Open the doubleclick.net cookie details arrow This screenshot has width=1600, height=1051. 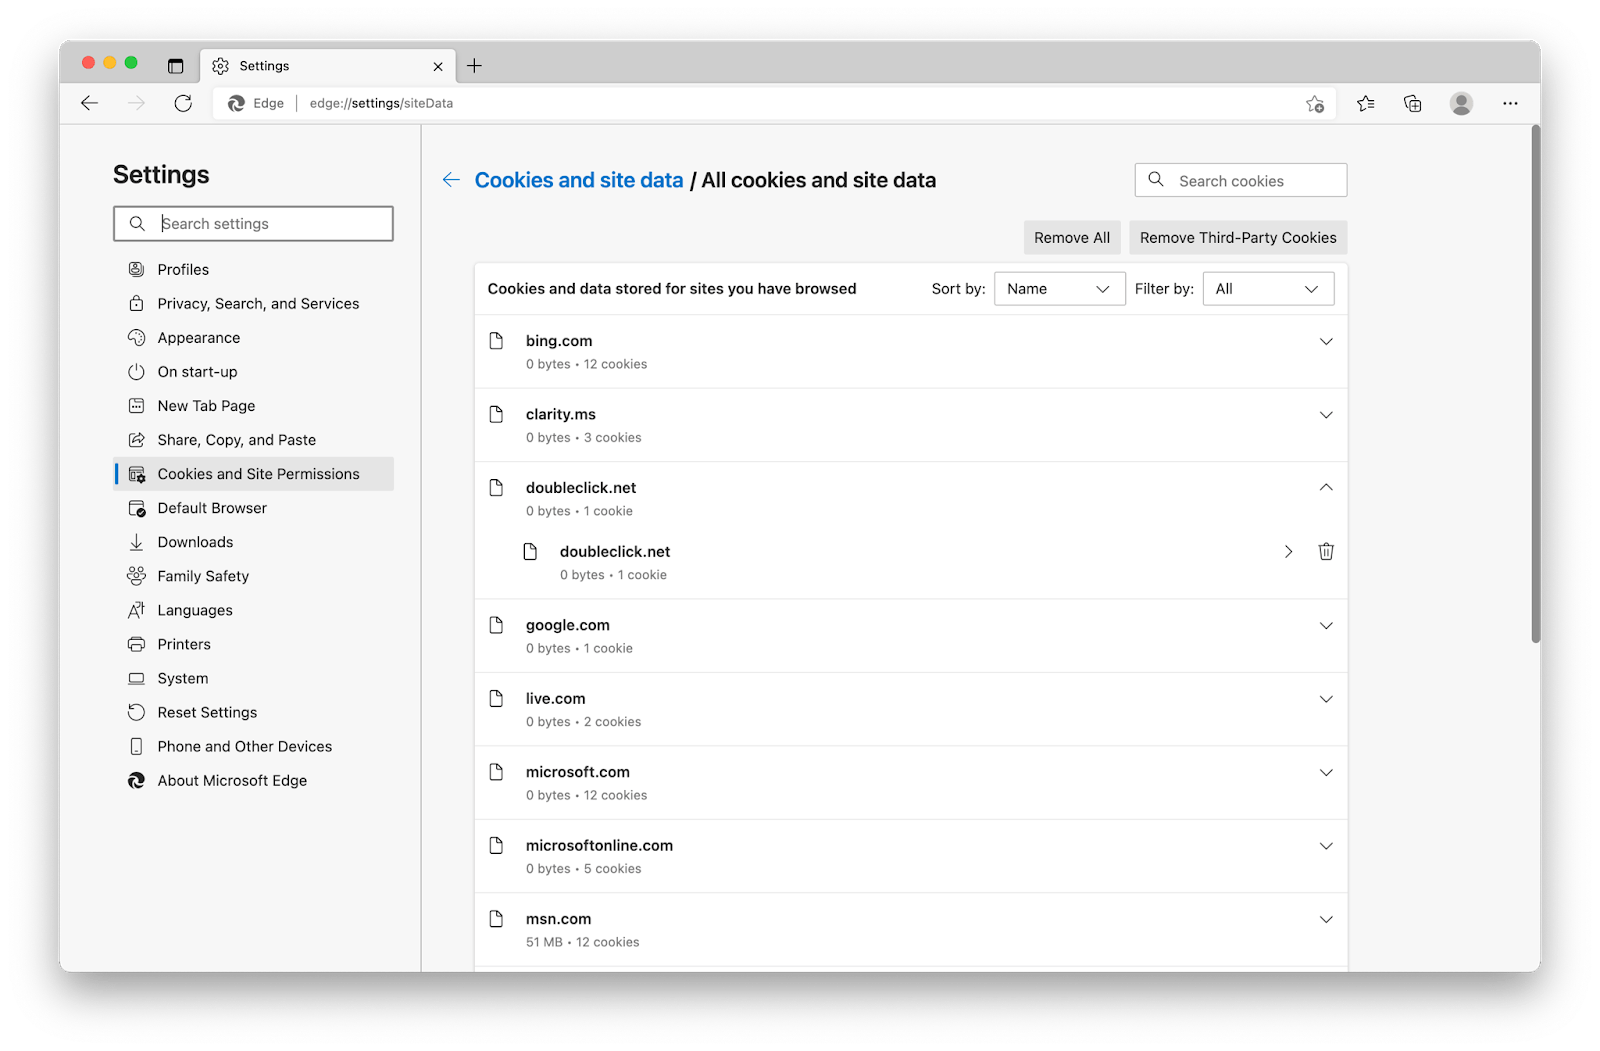pyautogui.click(x=1288, y=551)
